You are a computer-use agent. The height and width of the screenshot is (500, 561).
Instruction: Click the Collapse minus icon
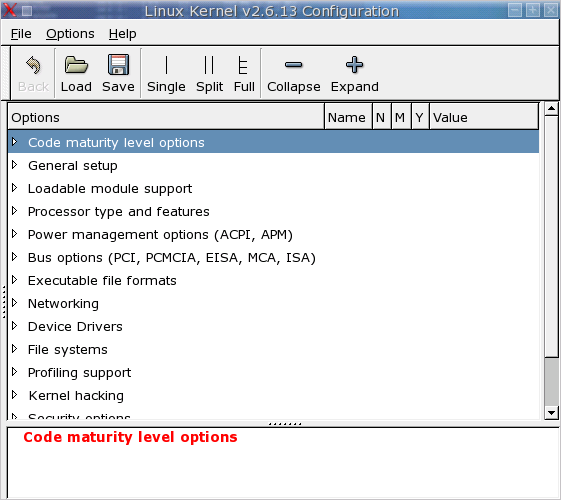pos(293,65)
